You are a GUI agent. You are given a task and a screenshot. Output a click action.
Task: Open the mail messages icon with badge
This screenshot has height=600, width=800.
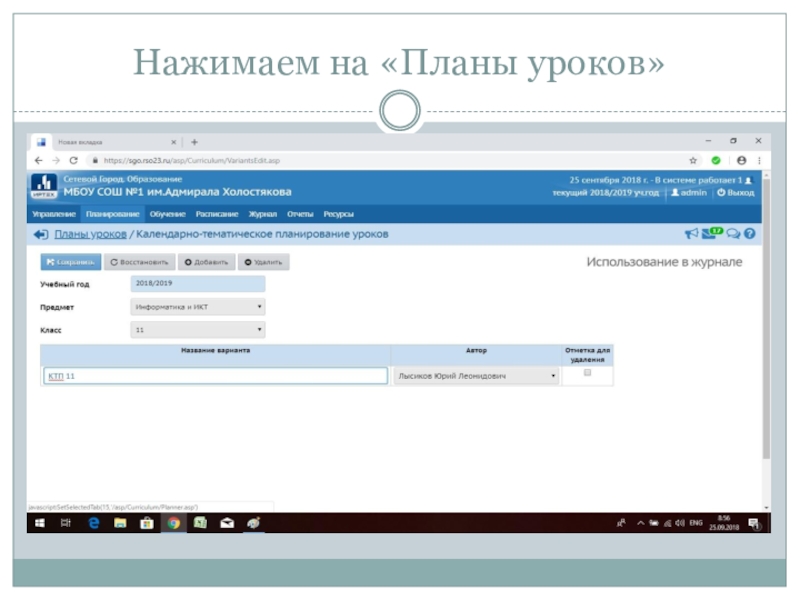pyautogui.click(x=712, y=234)
